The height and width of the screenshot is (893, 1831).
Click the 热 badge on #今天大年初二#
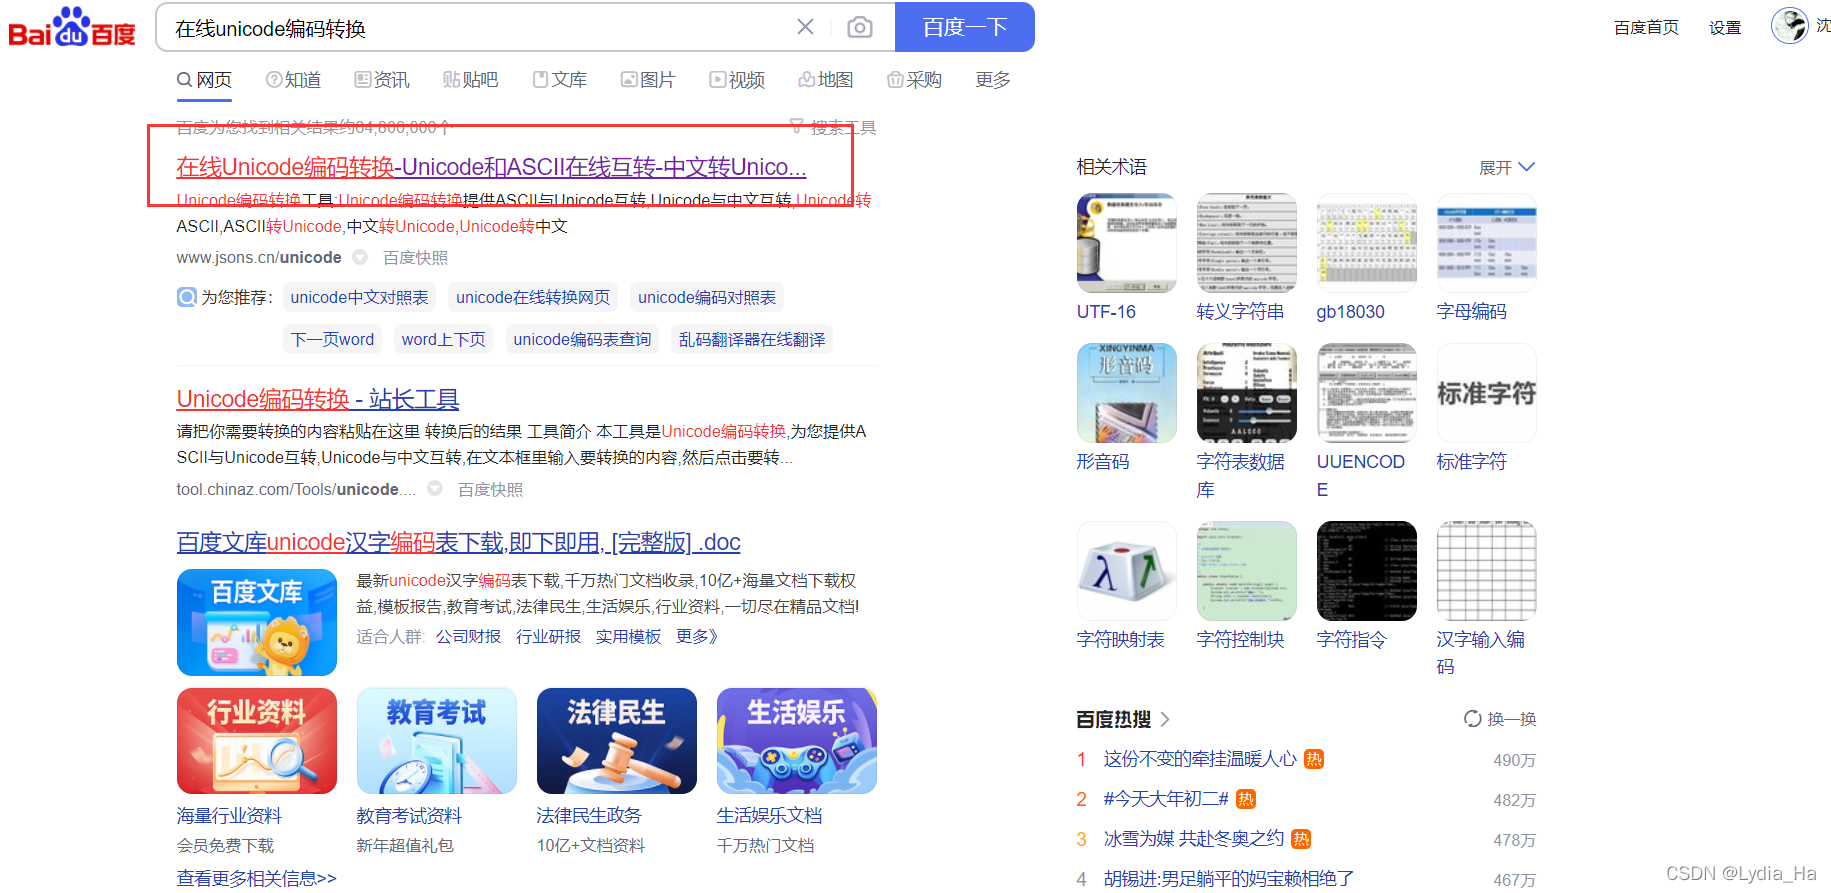pos(1246,799)
